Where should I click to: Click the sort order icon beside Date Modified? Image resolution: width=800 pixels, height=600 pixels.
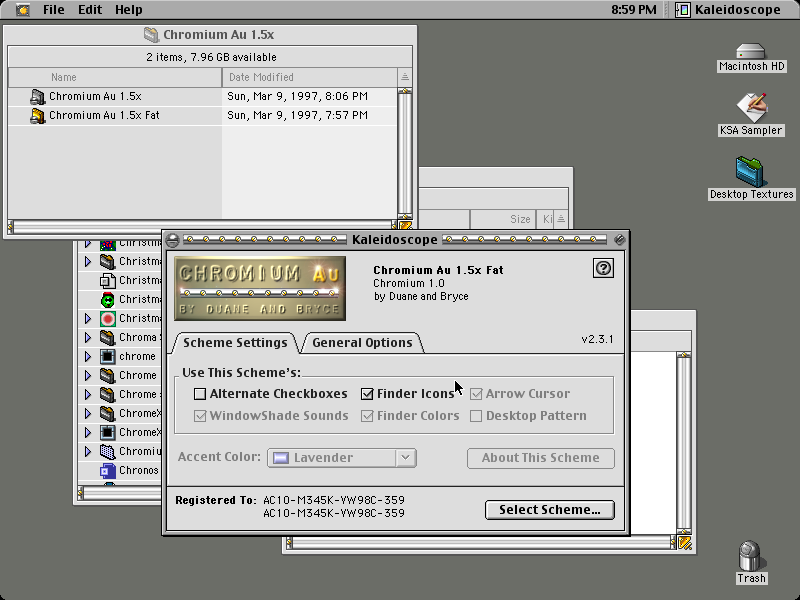(x=405, y=77)
